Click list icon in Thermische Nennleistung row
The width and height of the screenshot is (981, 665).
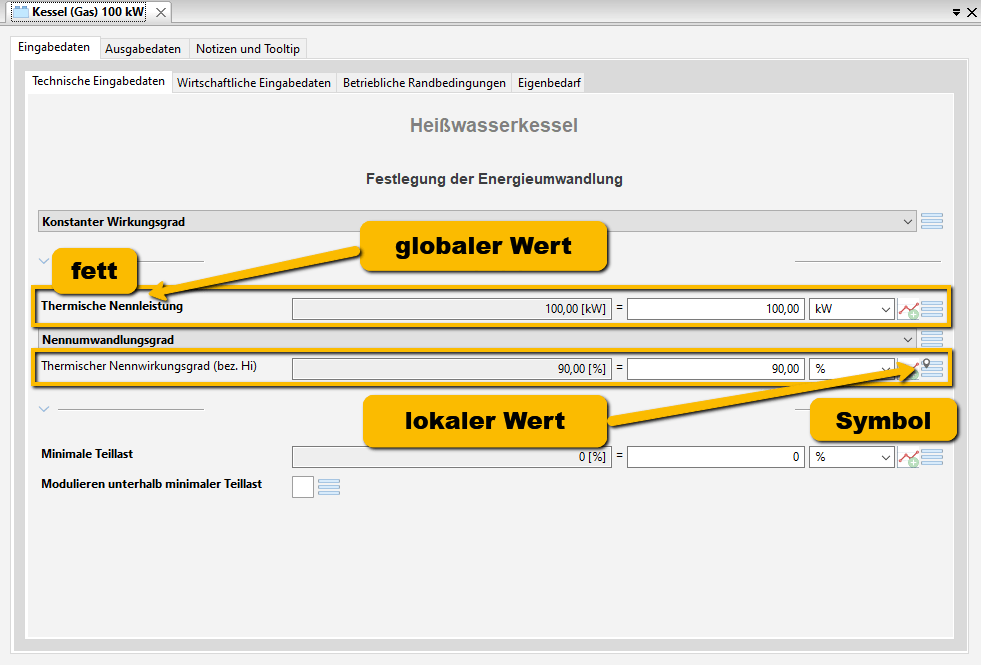932,310
